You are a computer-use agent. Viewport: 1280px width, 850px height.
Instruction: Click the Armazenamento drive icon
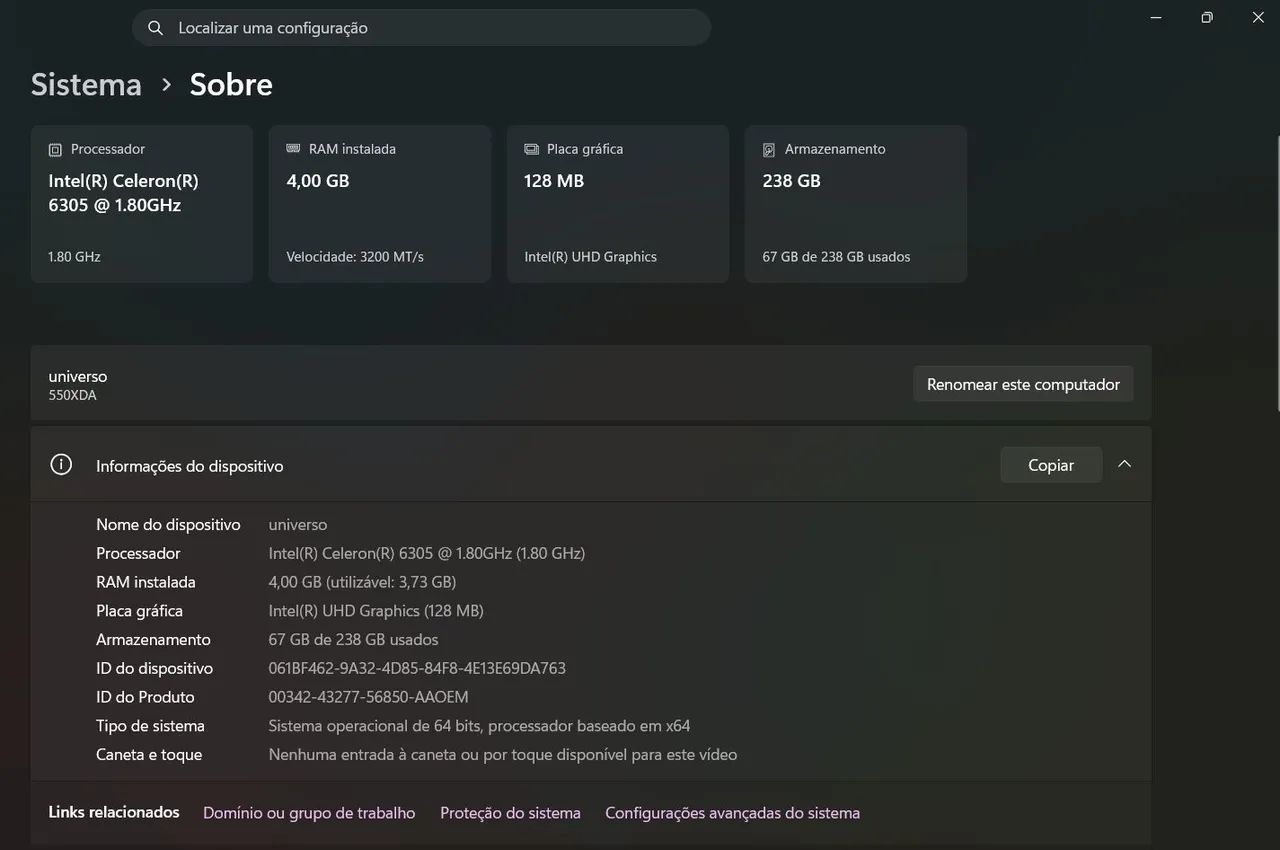click(x=769, y=150)
